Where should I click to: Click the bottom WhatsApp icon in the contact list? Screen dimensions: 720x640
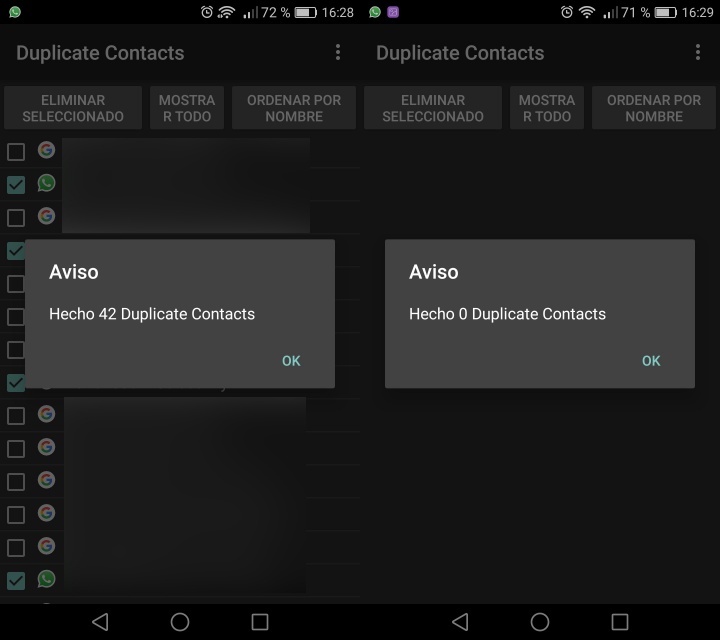pyautogui.click(x=46, y=579)
